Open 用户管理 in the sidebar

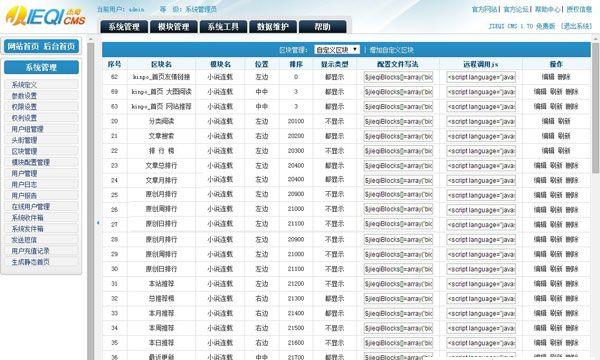pos(24,173)
